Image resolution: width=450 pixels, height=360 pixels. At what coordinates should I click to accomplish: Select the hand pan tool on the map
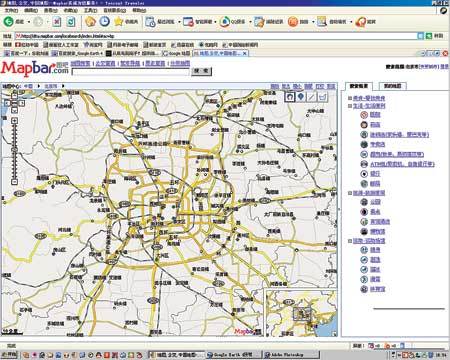(x=290, y=97)
